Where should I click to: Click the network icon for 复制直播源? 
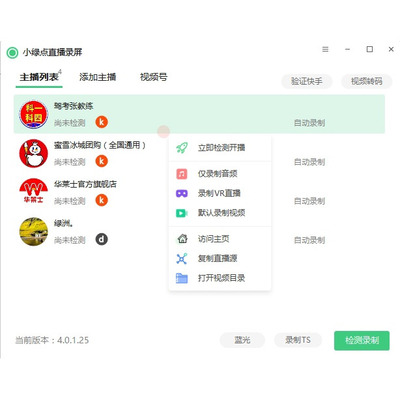point(182,258)
